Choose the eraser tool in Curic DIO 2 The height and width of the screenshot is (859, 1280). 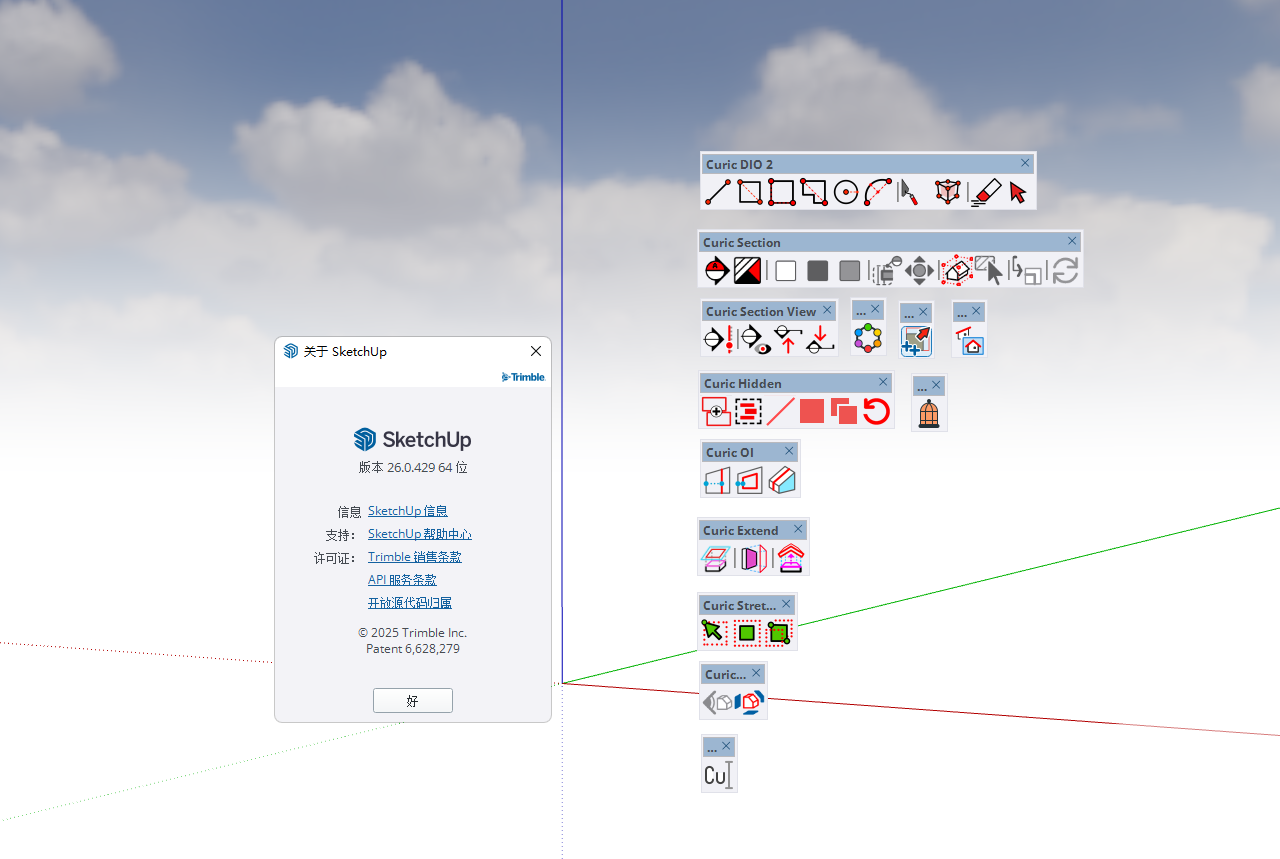coord(985,192)
